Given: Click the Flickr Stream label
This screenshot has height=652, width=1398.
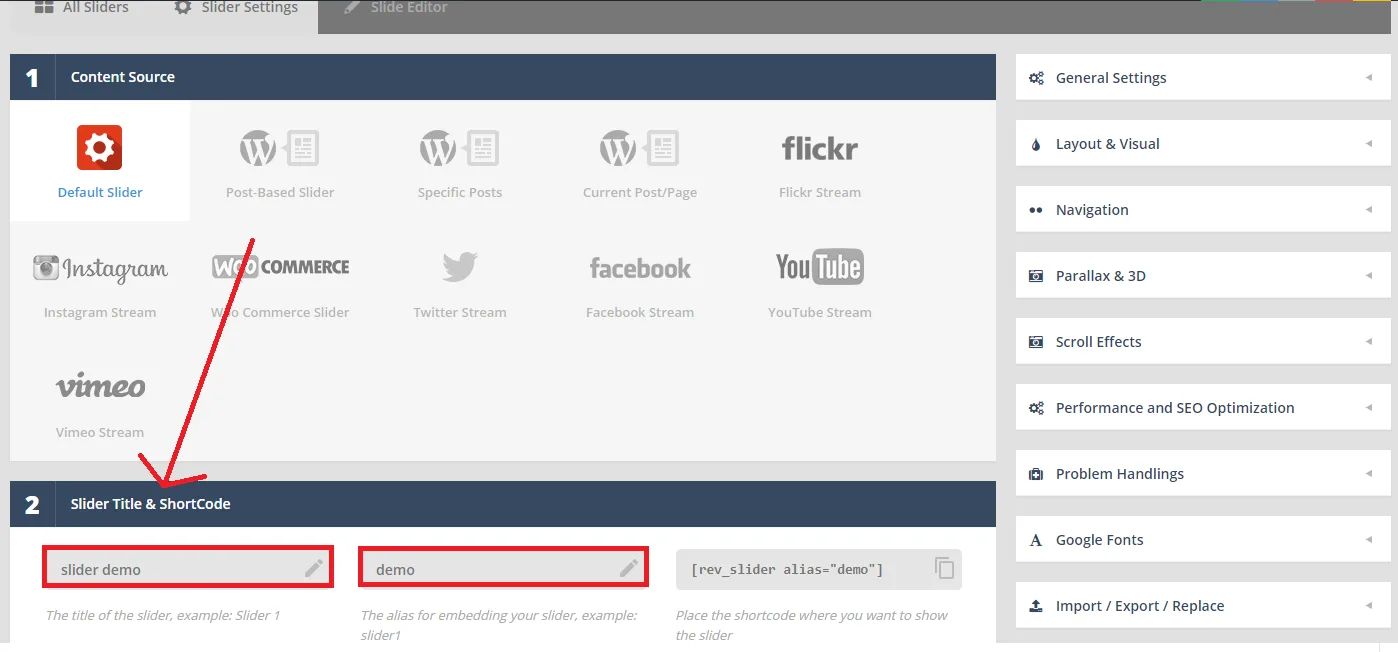Looking at the screenshot, I should click(820, 192).
